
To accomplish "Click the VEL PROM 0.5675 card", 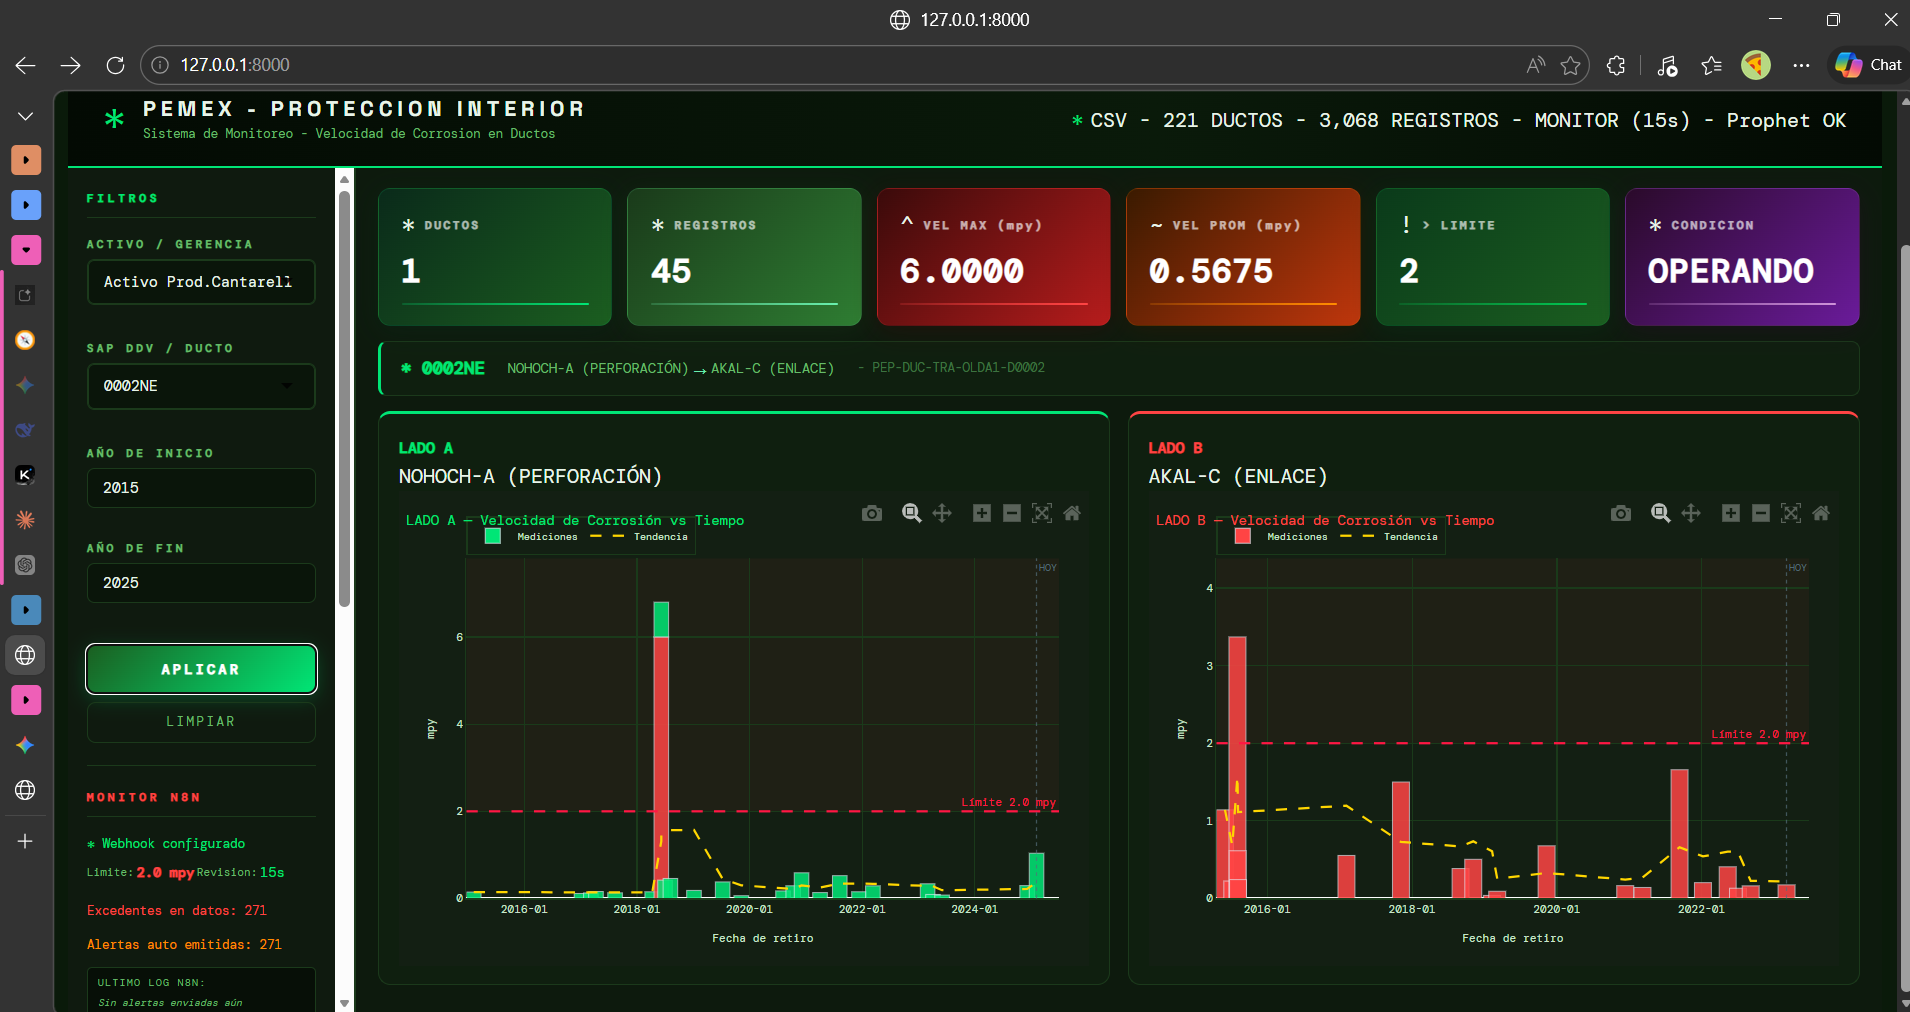I will coord(1243,257).
